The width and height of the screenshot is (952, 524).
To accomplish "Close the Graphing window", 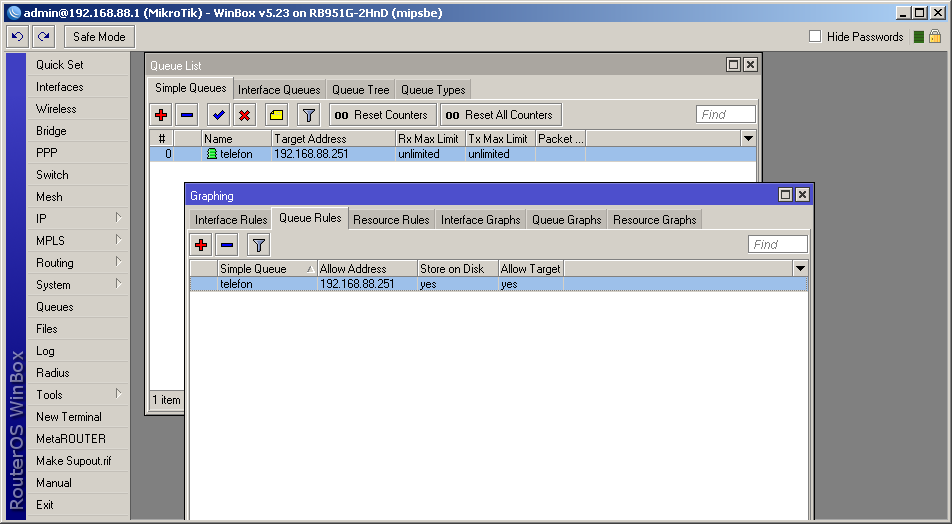I will click(802, 194).
